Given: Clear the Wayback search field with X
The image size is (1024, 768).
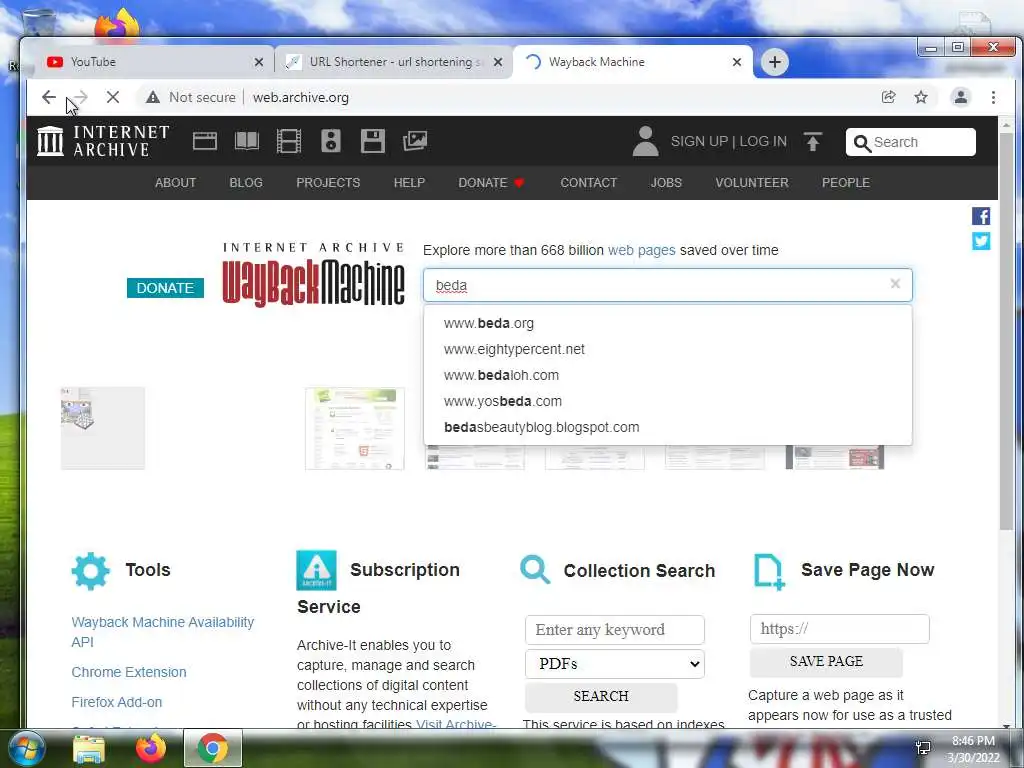Looking at the screenshot, I should [895, 283].
